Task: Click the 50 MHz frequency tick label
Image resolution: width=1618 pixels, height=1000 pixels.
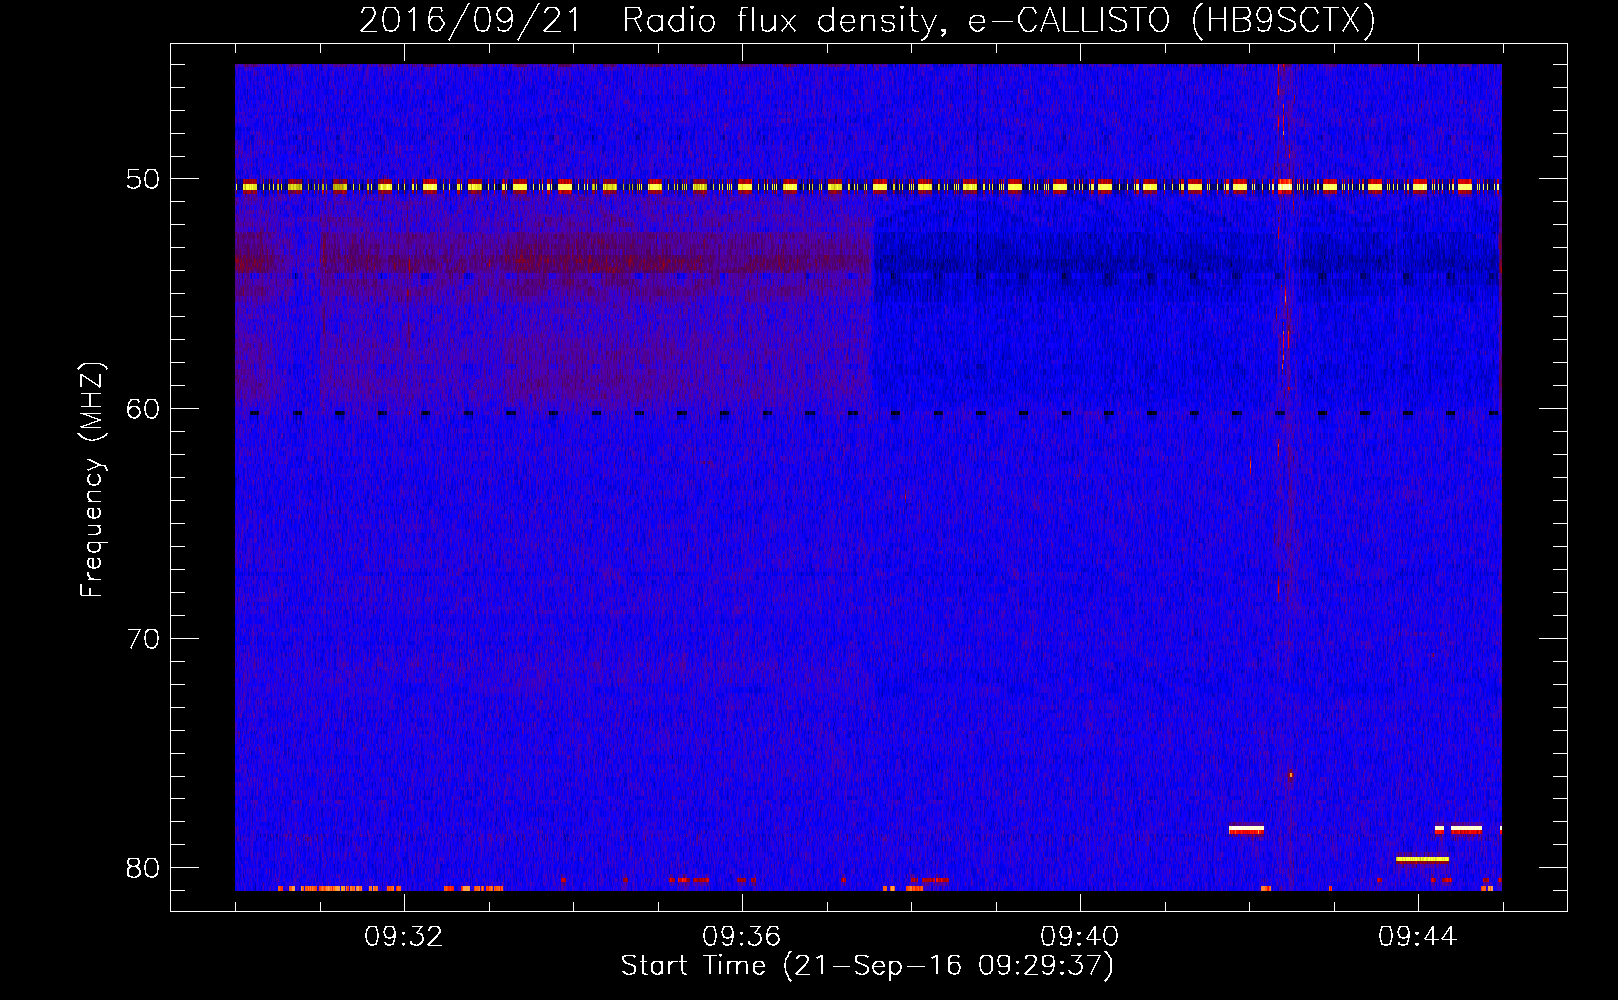Action: [x=143, y=179]
